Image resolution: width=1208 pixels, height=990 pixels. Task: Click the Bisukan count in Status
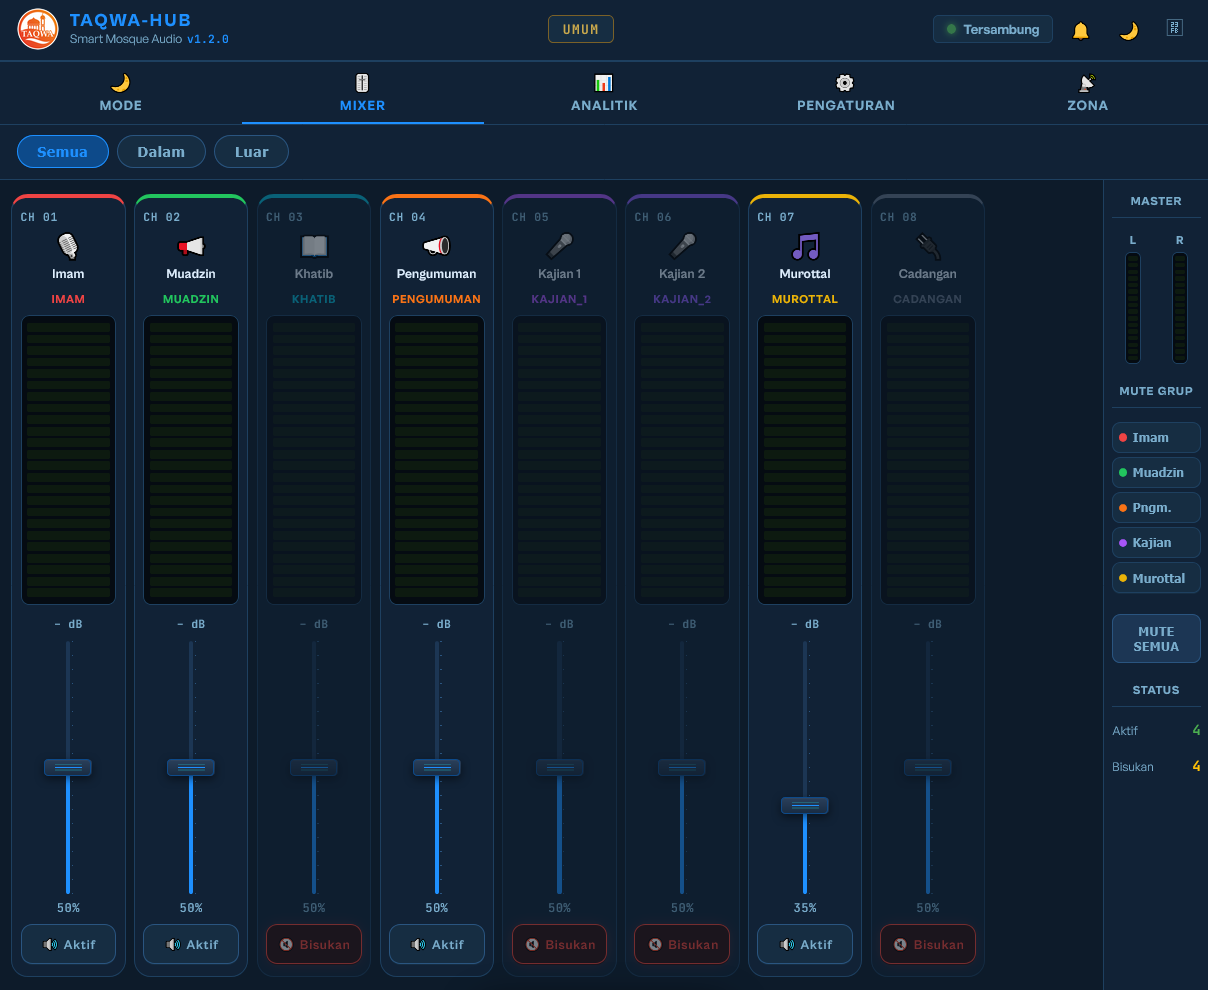[1196, 767]
